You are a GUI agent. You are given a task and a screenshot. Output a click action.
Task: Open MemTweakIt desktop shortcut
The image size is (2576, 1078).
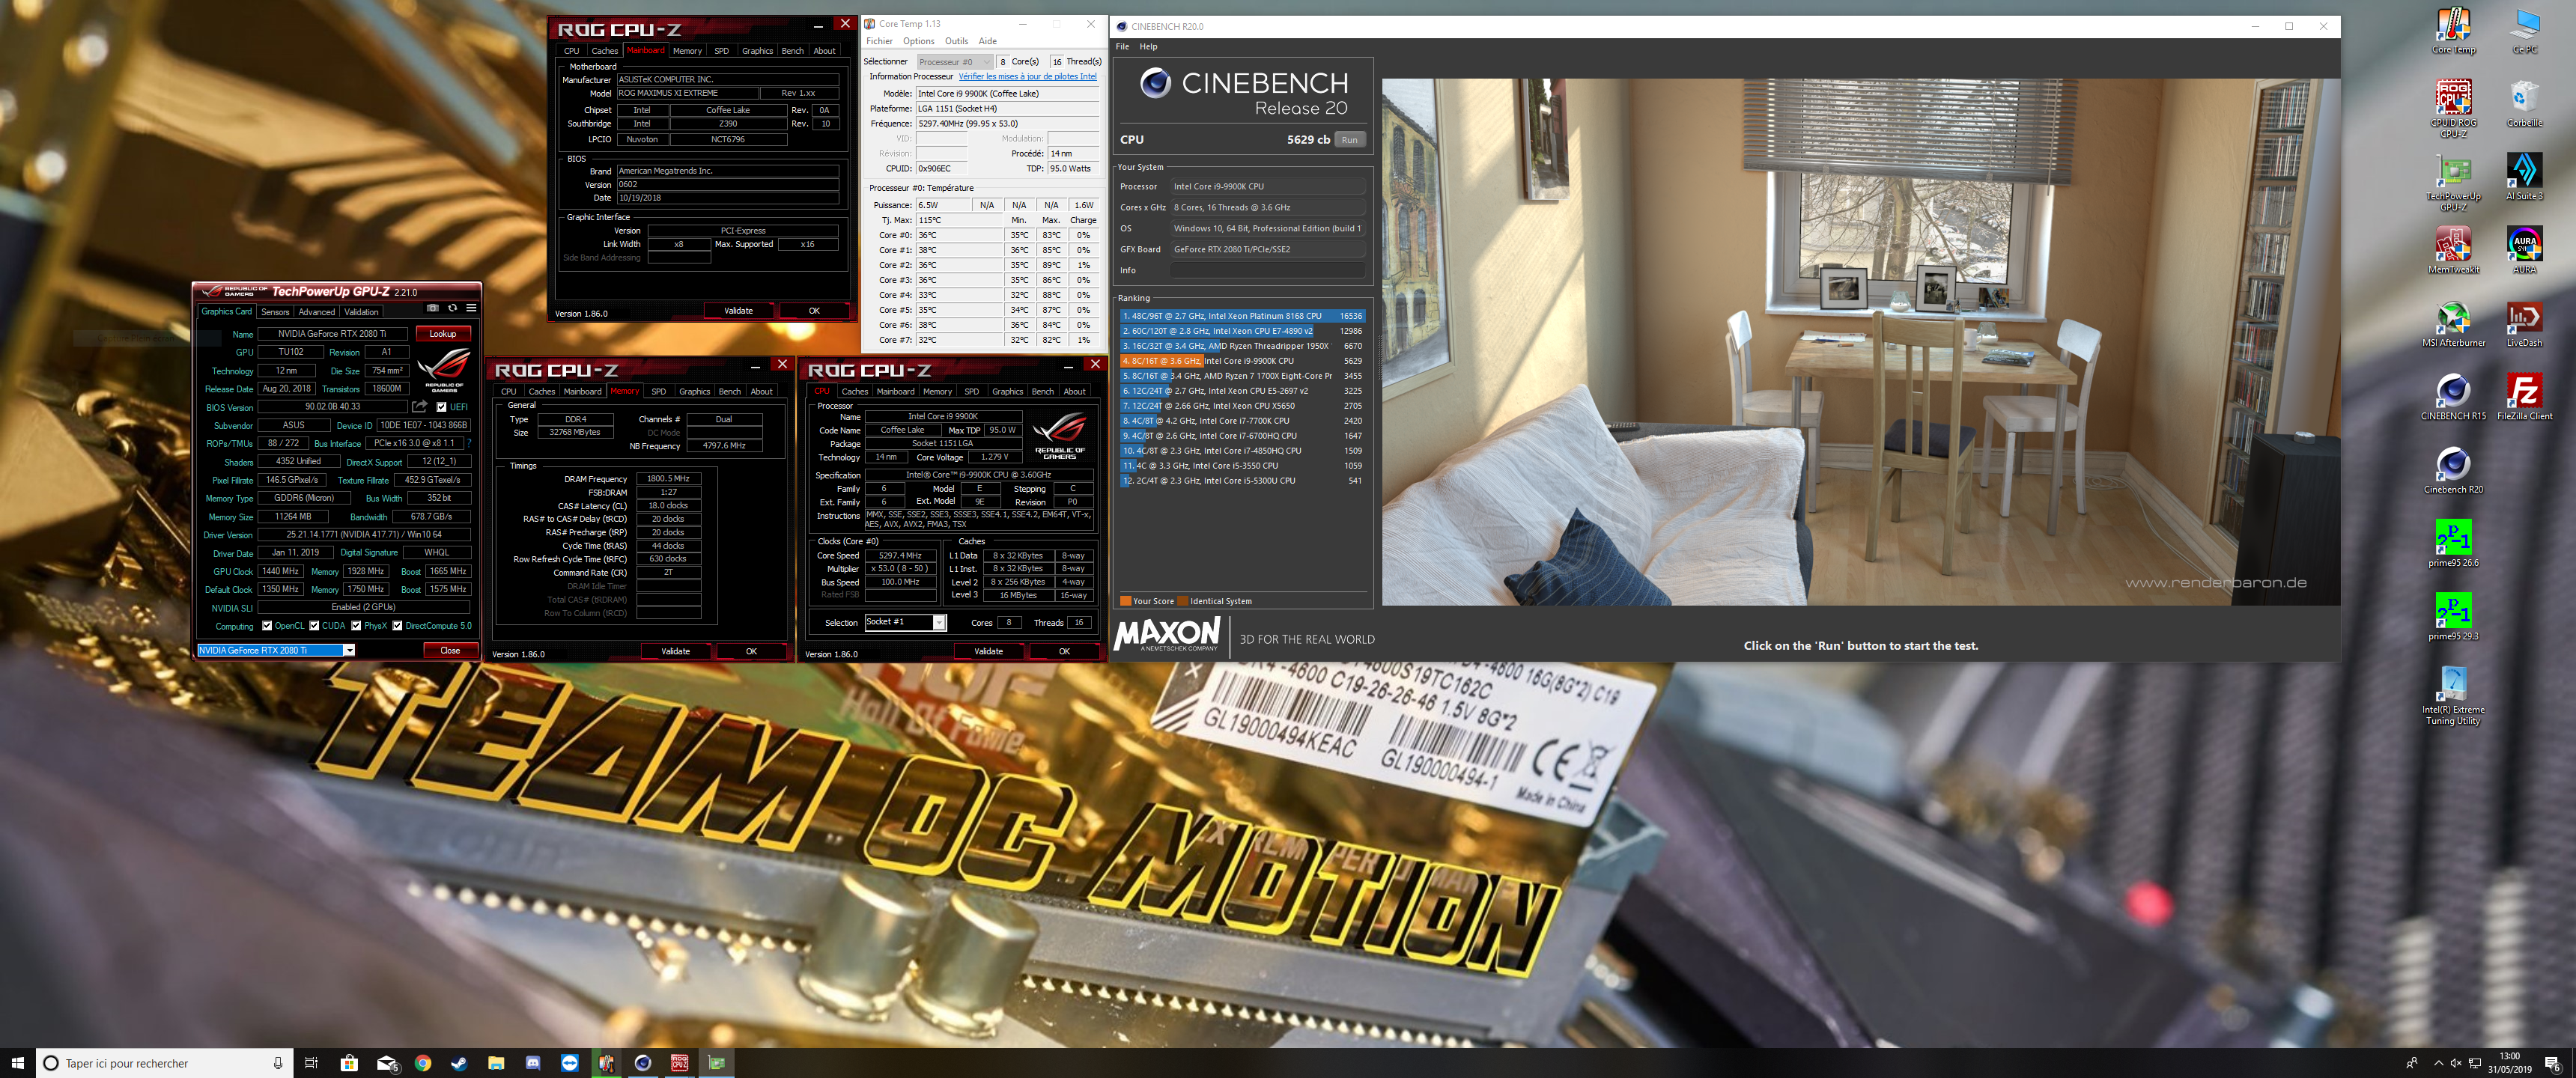2453,250
